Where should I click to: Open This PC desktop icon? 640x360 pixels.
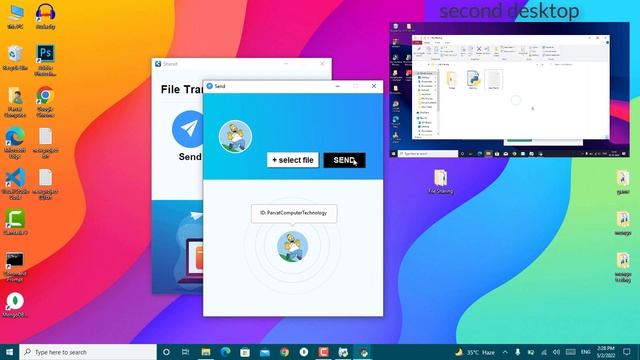coord(15,16)
